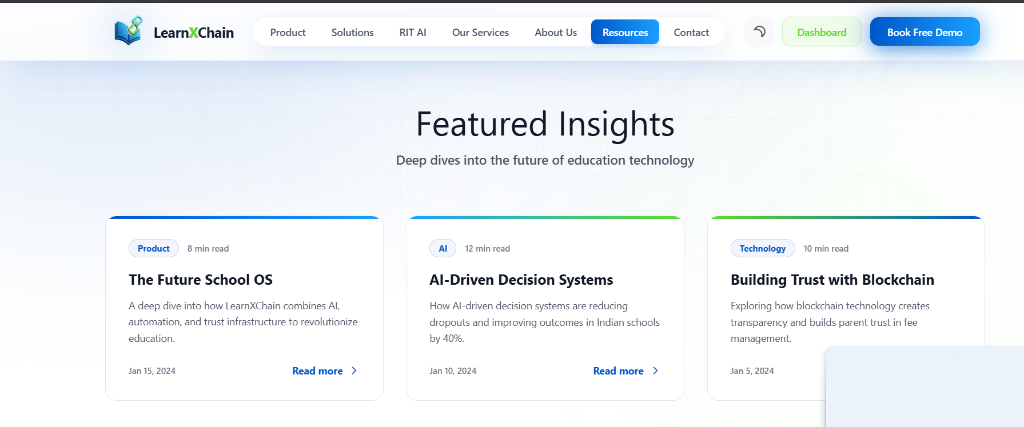Select the Technology tag badge
Image resolution: width=1024 pixels, height=427 pixels.
point(763,248)
